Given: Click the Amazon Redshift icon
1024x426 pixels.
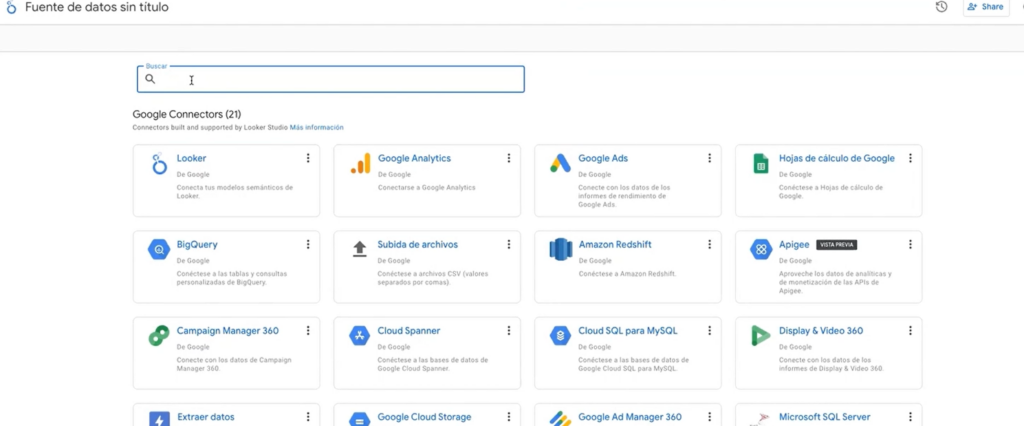Looking at the screenshot, I should tap(560, 250).
